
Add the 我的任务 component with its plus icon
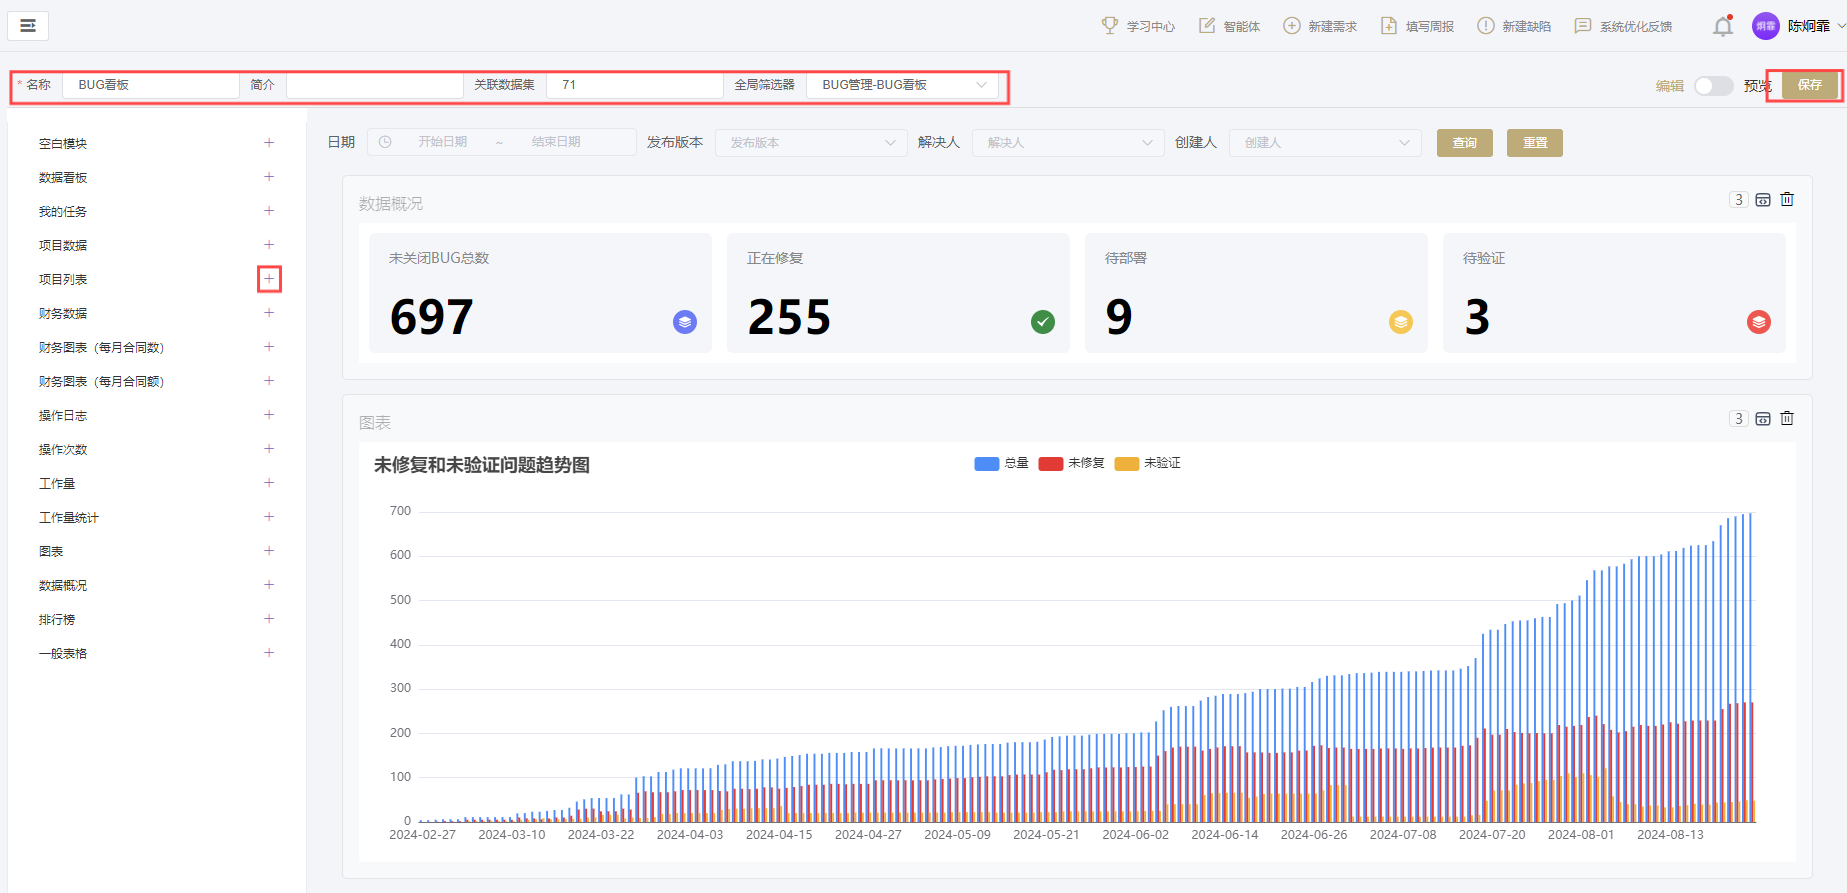pos(269,211)
